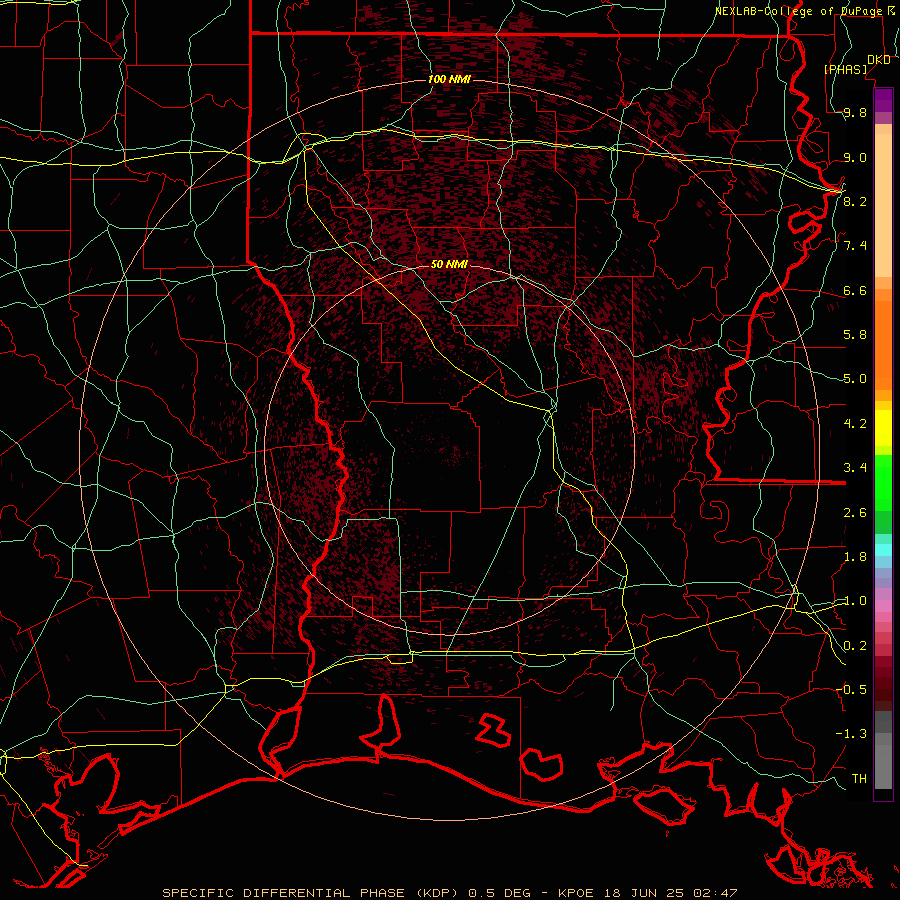Click the Specific Differential Phase caption at bottom
This screenshot has width=900, height=900.
[x=449, y=893]
